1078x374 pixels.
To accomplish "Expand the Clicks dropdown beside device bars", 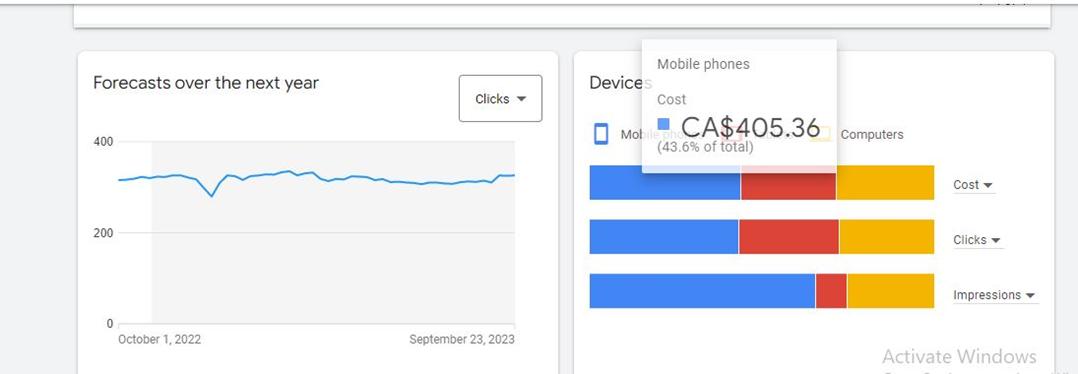I will pos(977,240).
